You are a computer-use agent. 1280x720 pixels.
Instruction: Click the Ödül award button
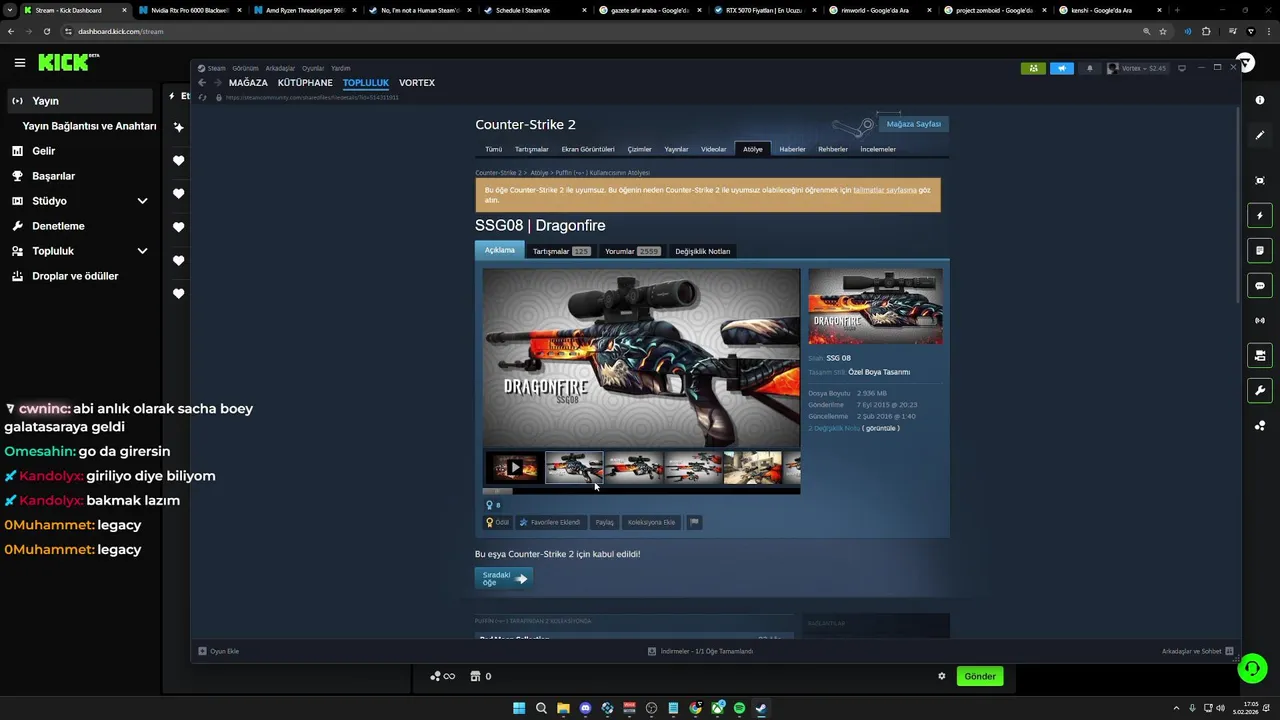coord(498,522)
